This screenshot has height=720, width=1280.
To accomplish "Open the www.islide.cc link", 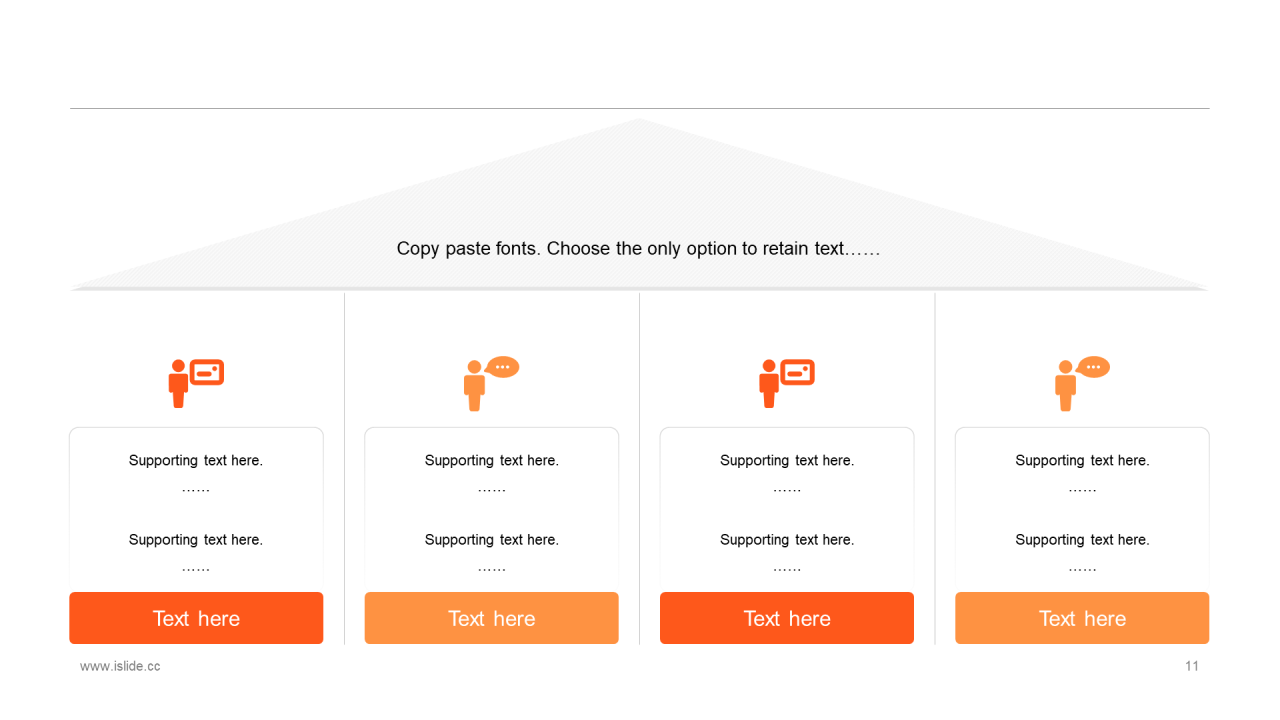I will click(120, 666).
